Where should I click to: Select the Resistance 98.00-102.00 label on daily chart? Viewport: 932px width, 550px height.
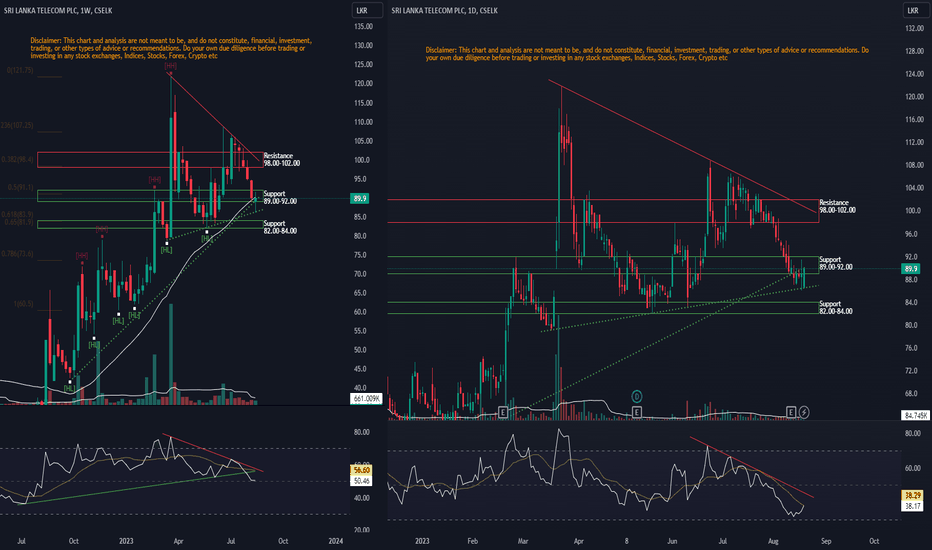[837, 206]
